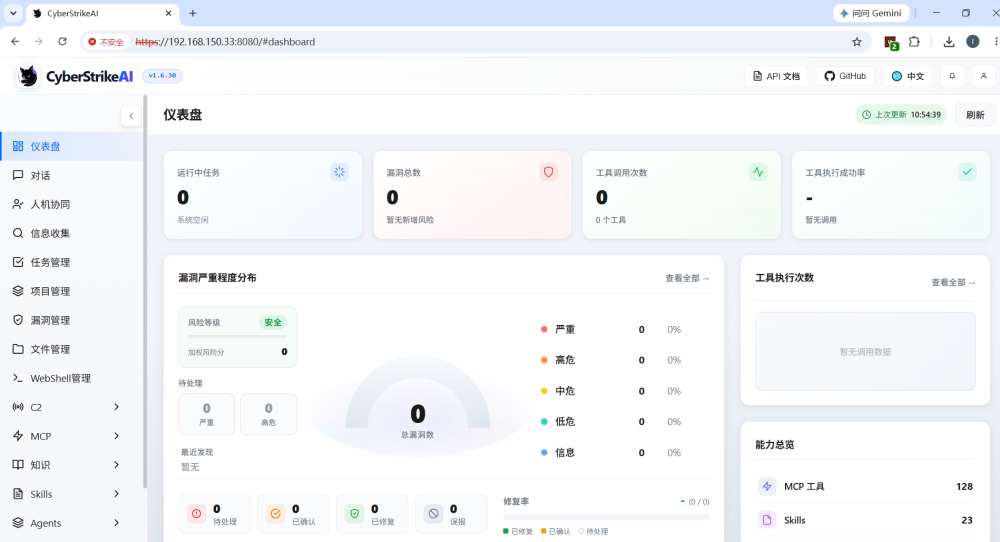Expand the MCP menu chevron

(116, 436)
